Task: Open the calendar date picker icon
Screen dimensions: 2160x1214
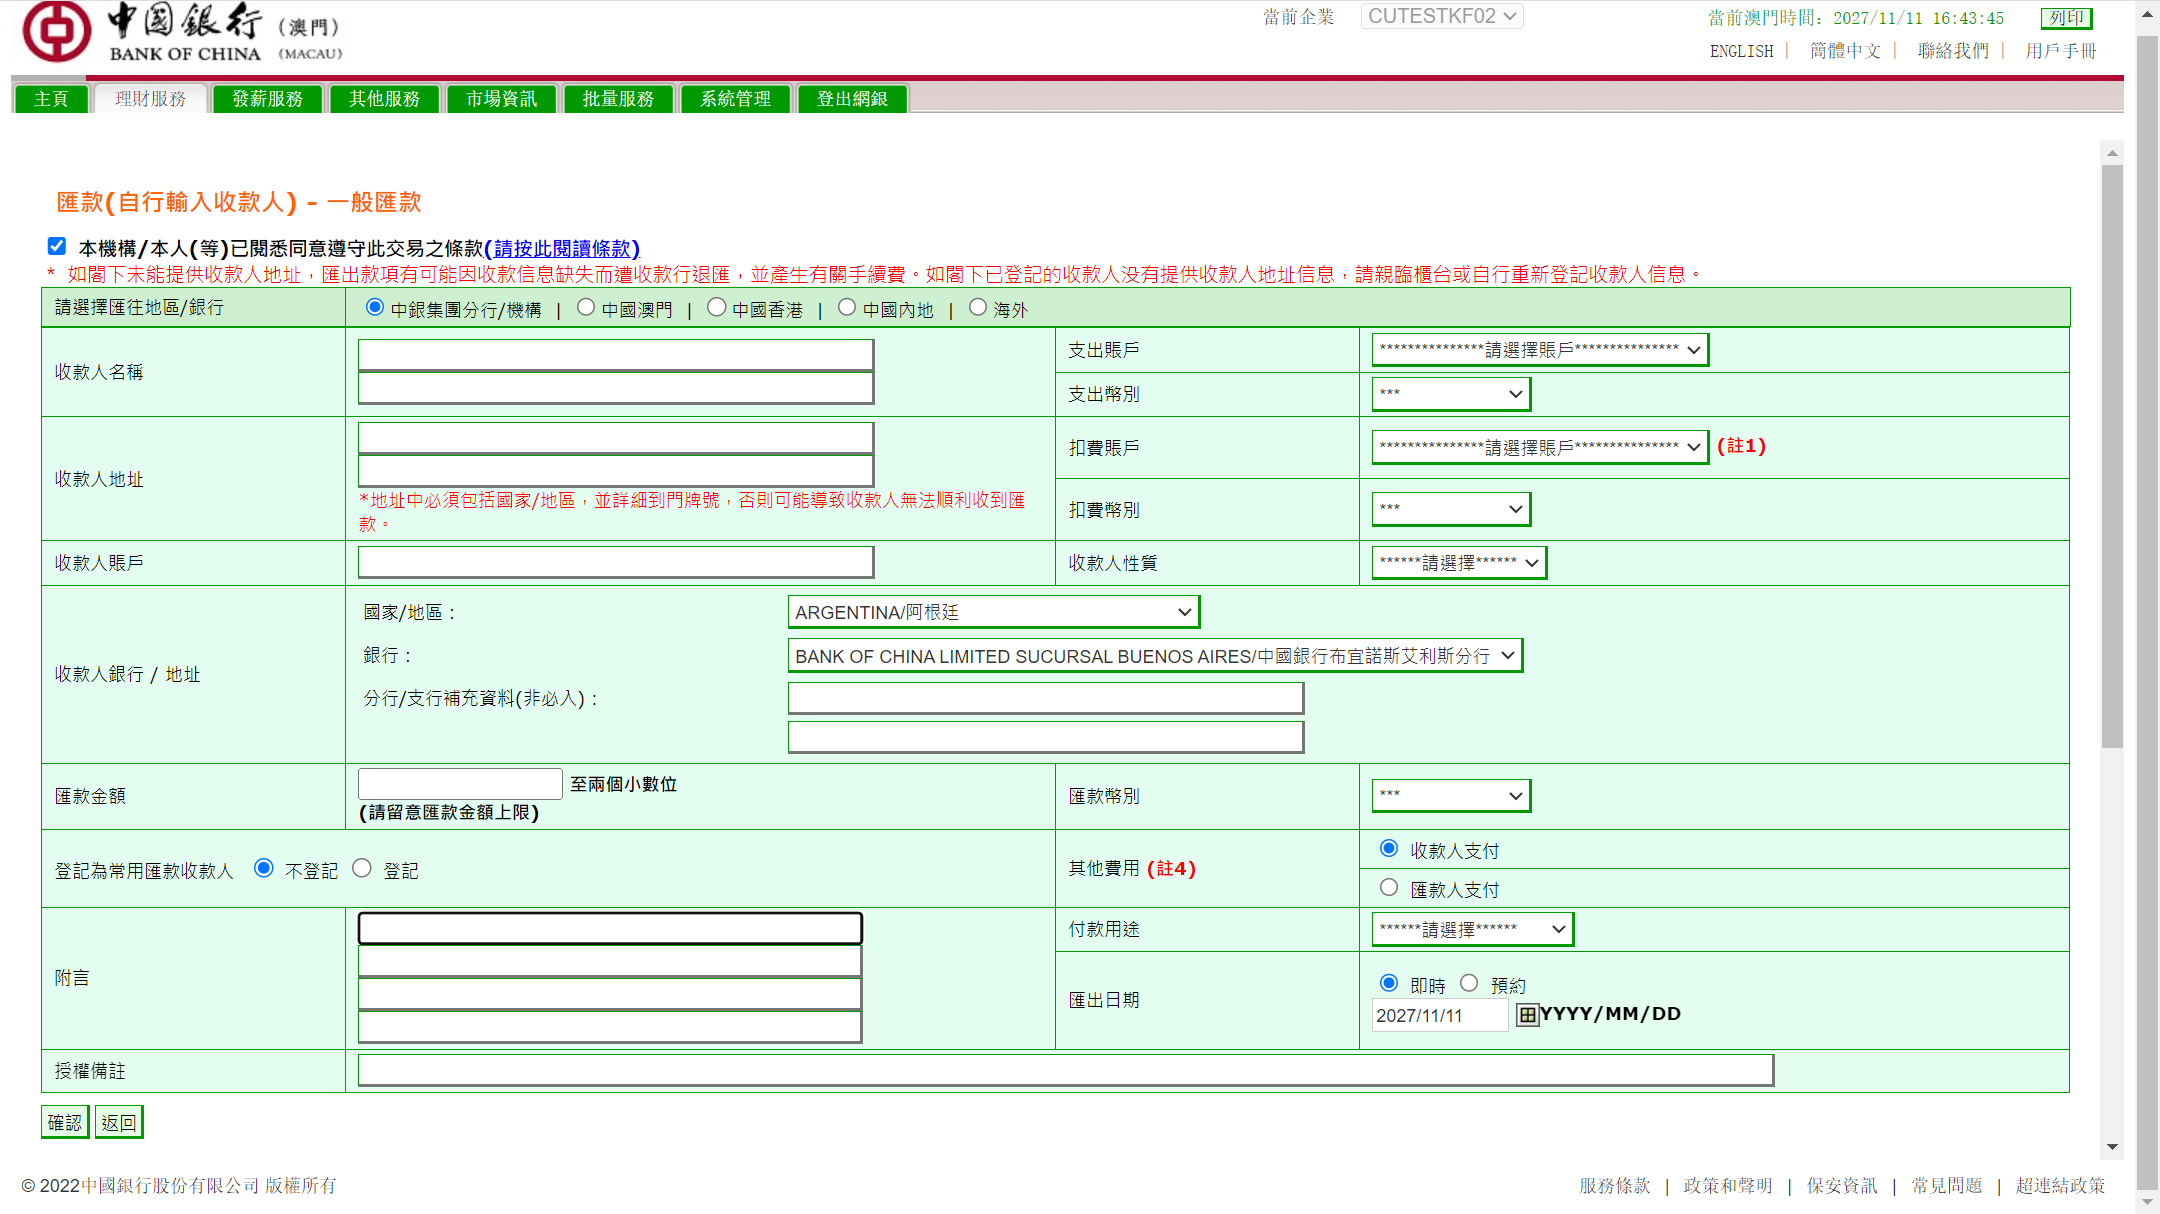Action: point(1527,1015)
